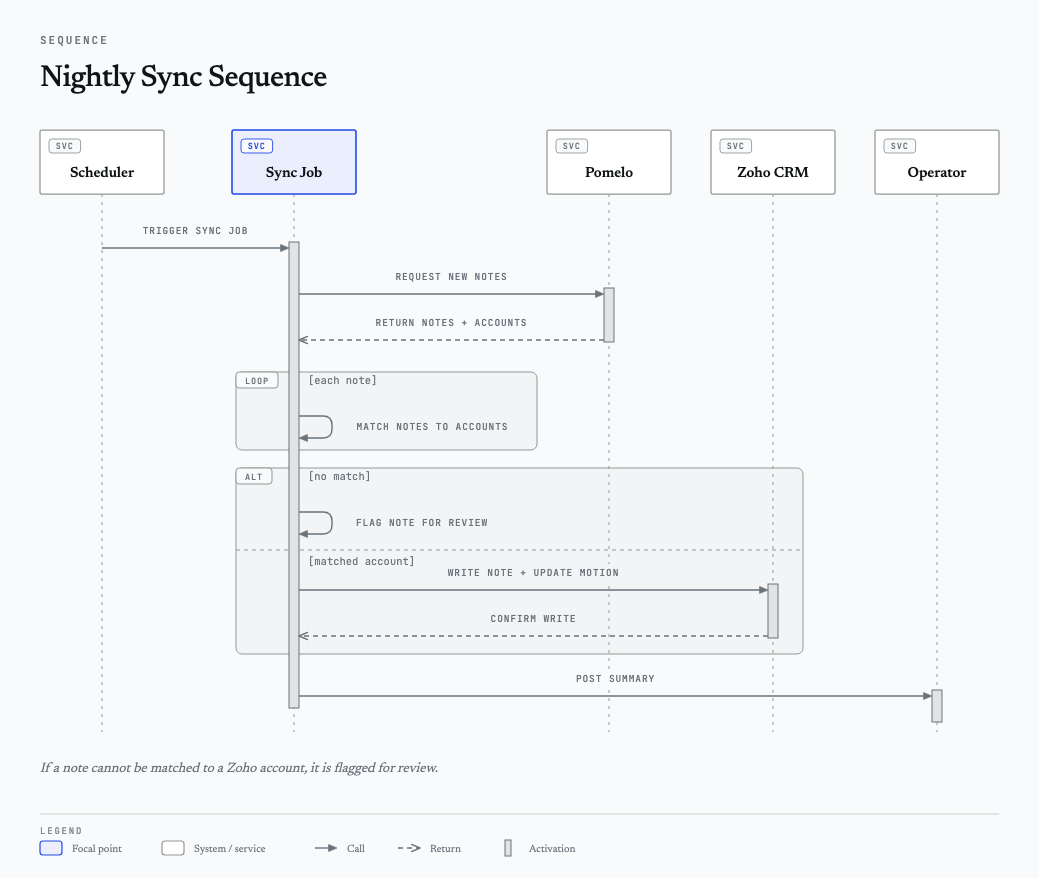This screenshot has height=878, width=1039.
Task: Click the Zoho CRM activation bar
Action: tap(773, 611)
